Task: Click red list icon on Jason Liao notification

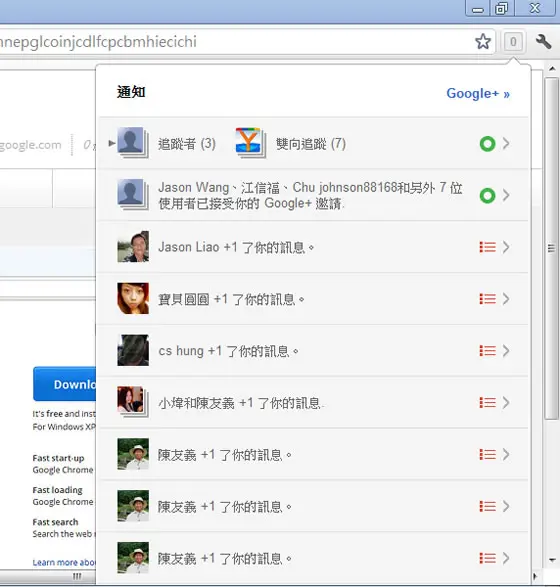Action: (487, 247)
